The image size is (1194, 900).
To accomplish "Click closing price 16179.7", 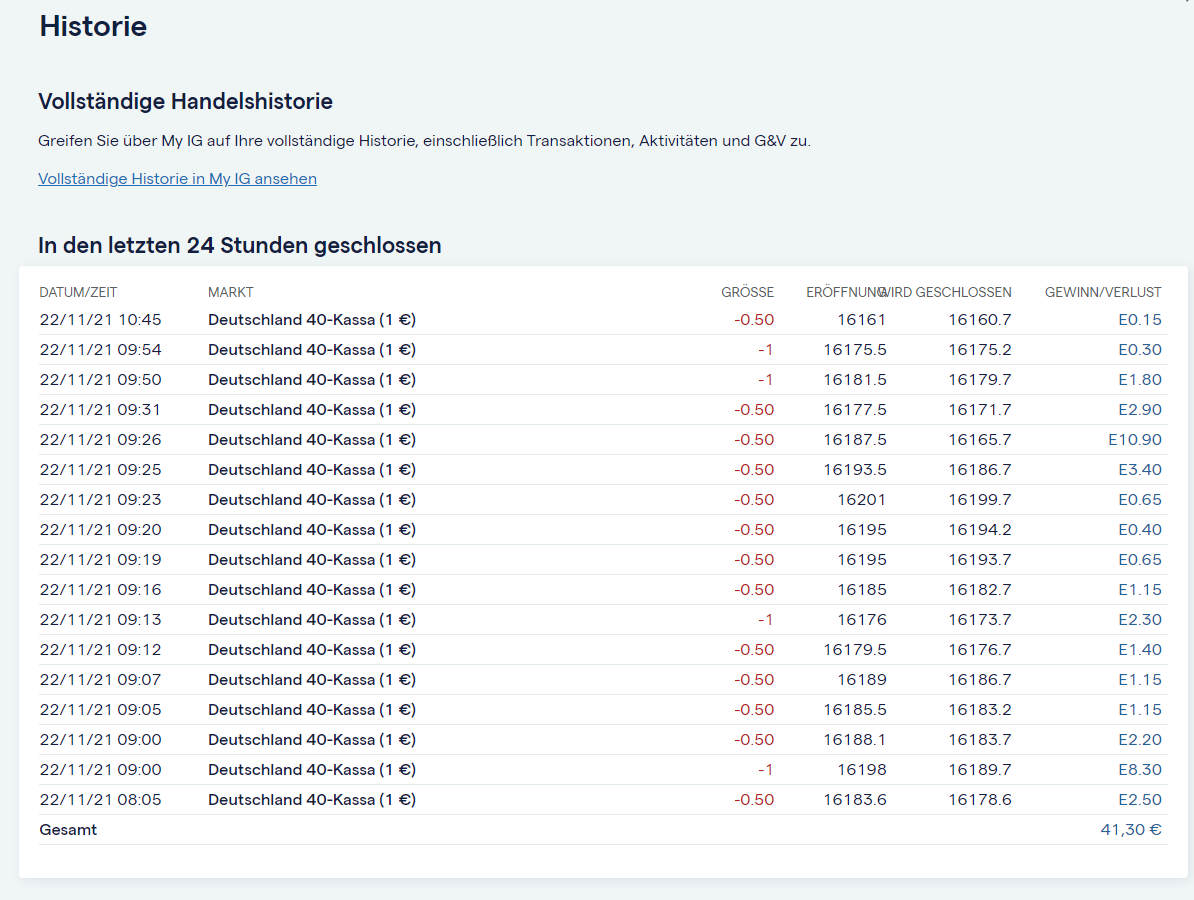I will 980,380.
